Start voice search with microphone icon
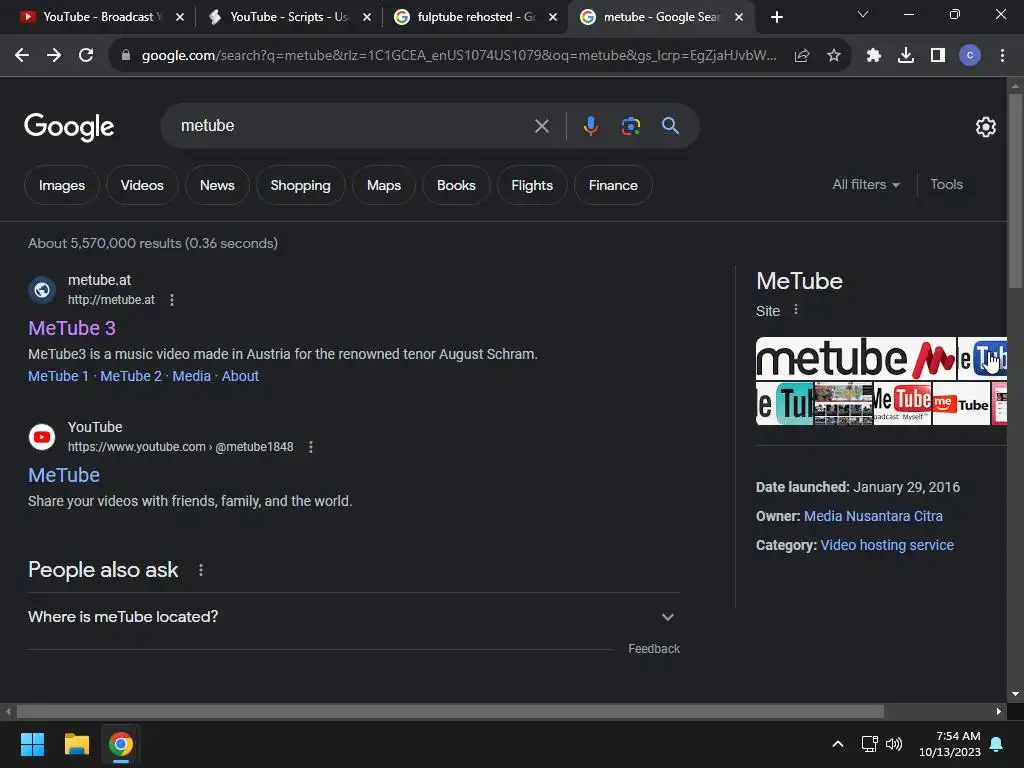 (x=590, y=126)
